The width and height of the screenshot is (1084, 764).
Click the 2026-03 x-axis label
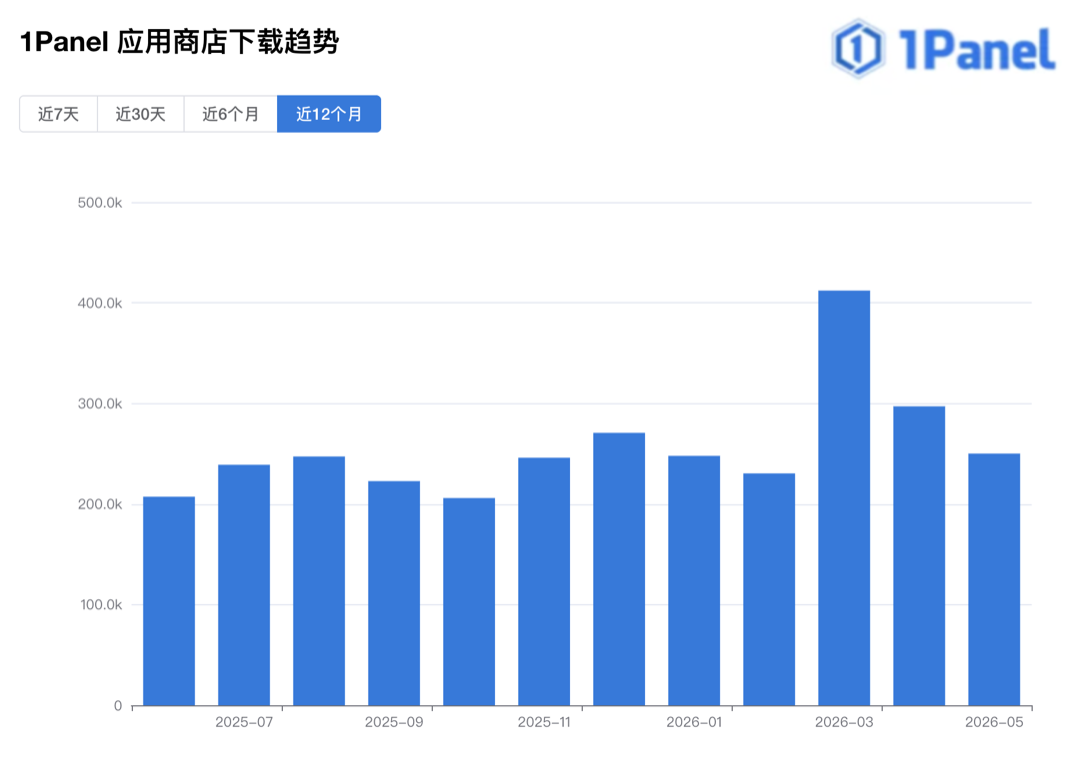coord(844,722)
